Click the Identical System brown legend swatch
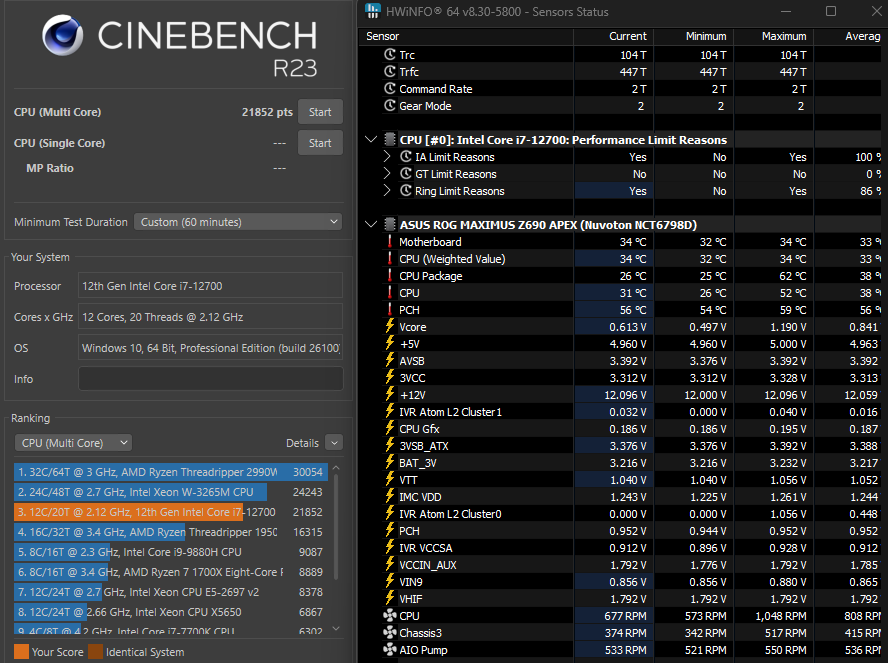 [x=95, y=652]
